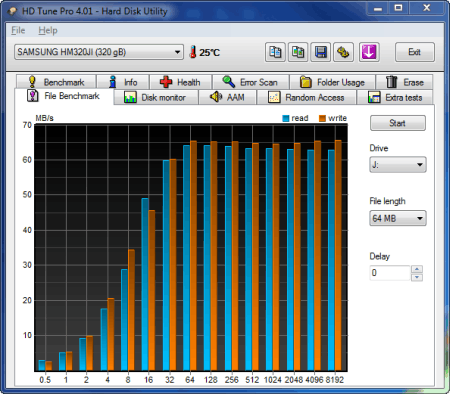Viewport: 450px width, 394px height.
Task: Open the Help menu
Action: click(x=48, y=30)
